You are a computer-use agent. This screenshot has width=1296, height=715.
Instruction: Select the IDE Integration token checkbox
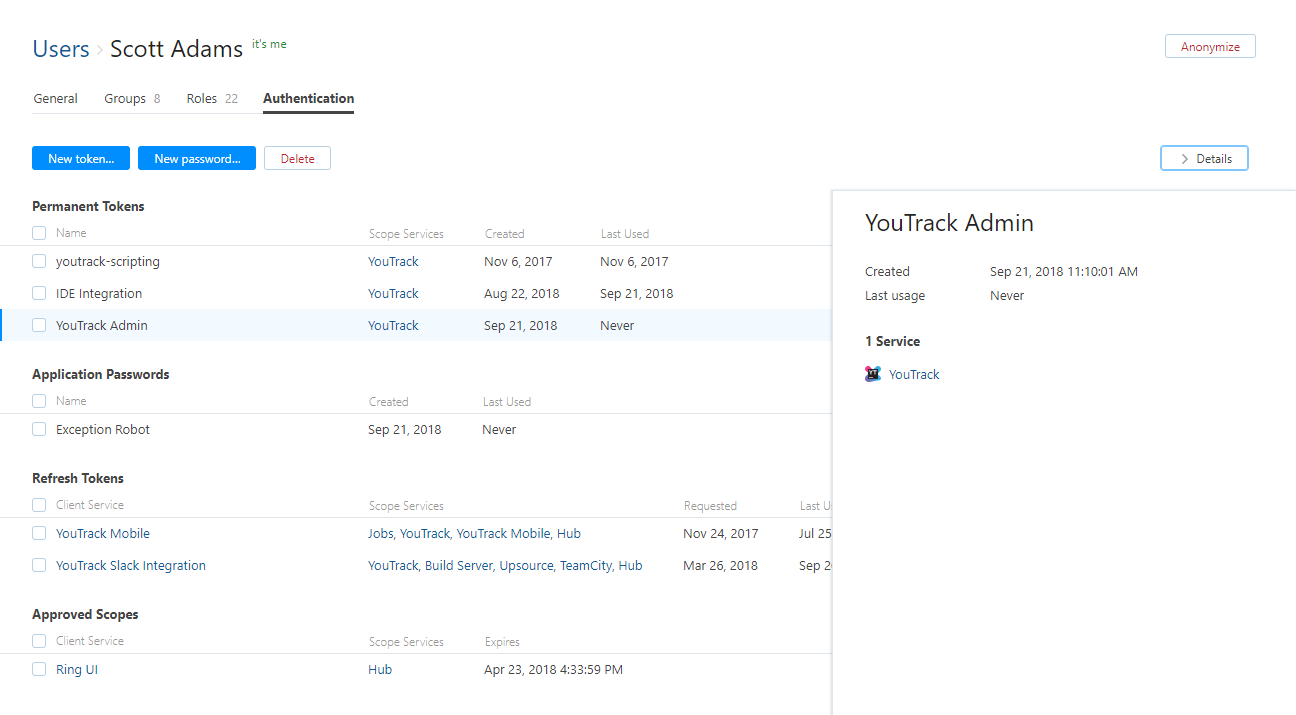(39, 293)
